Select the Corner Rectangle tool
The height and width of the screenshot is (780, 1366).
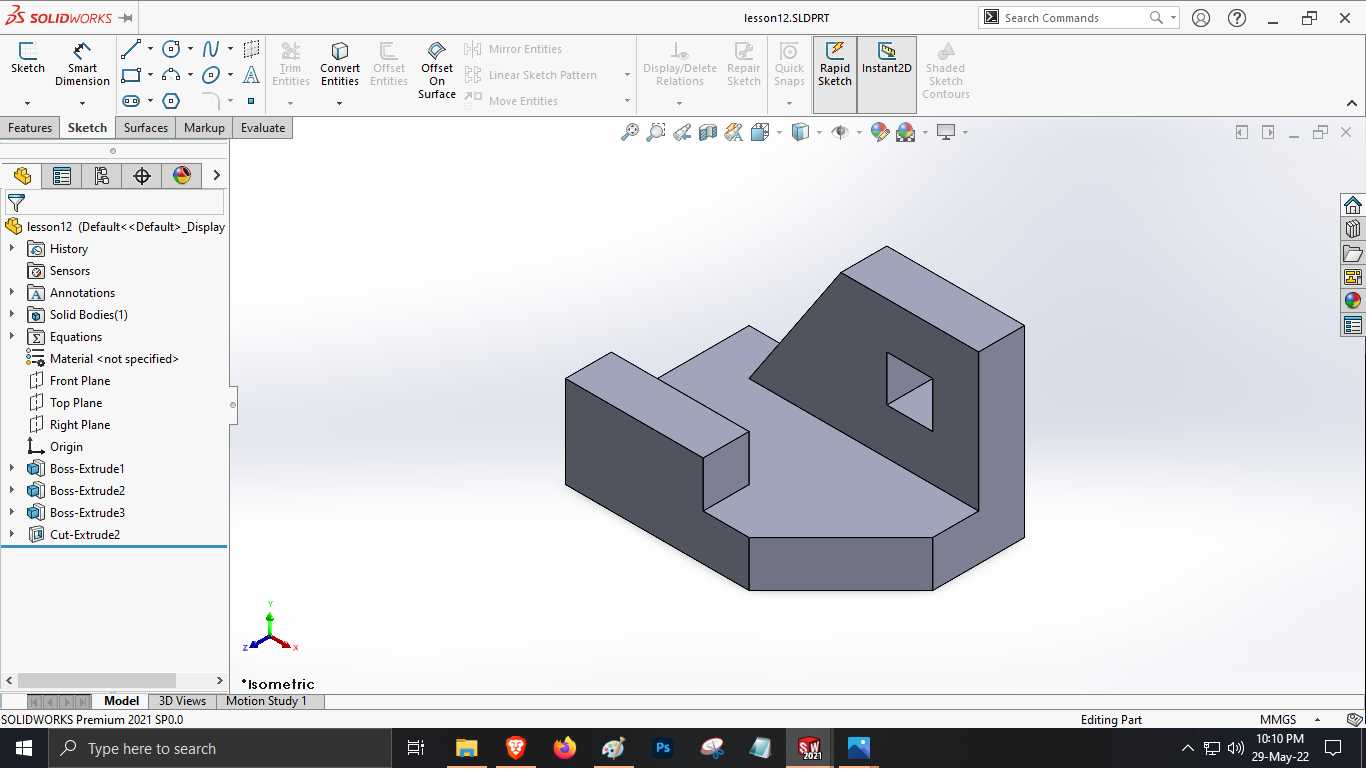131,75
